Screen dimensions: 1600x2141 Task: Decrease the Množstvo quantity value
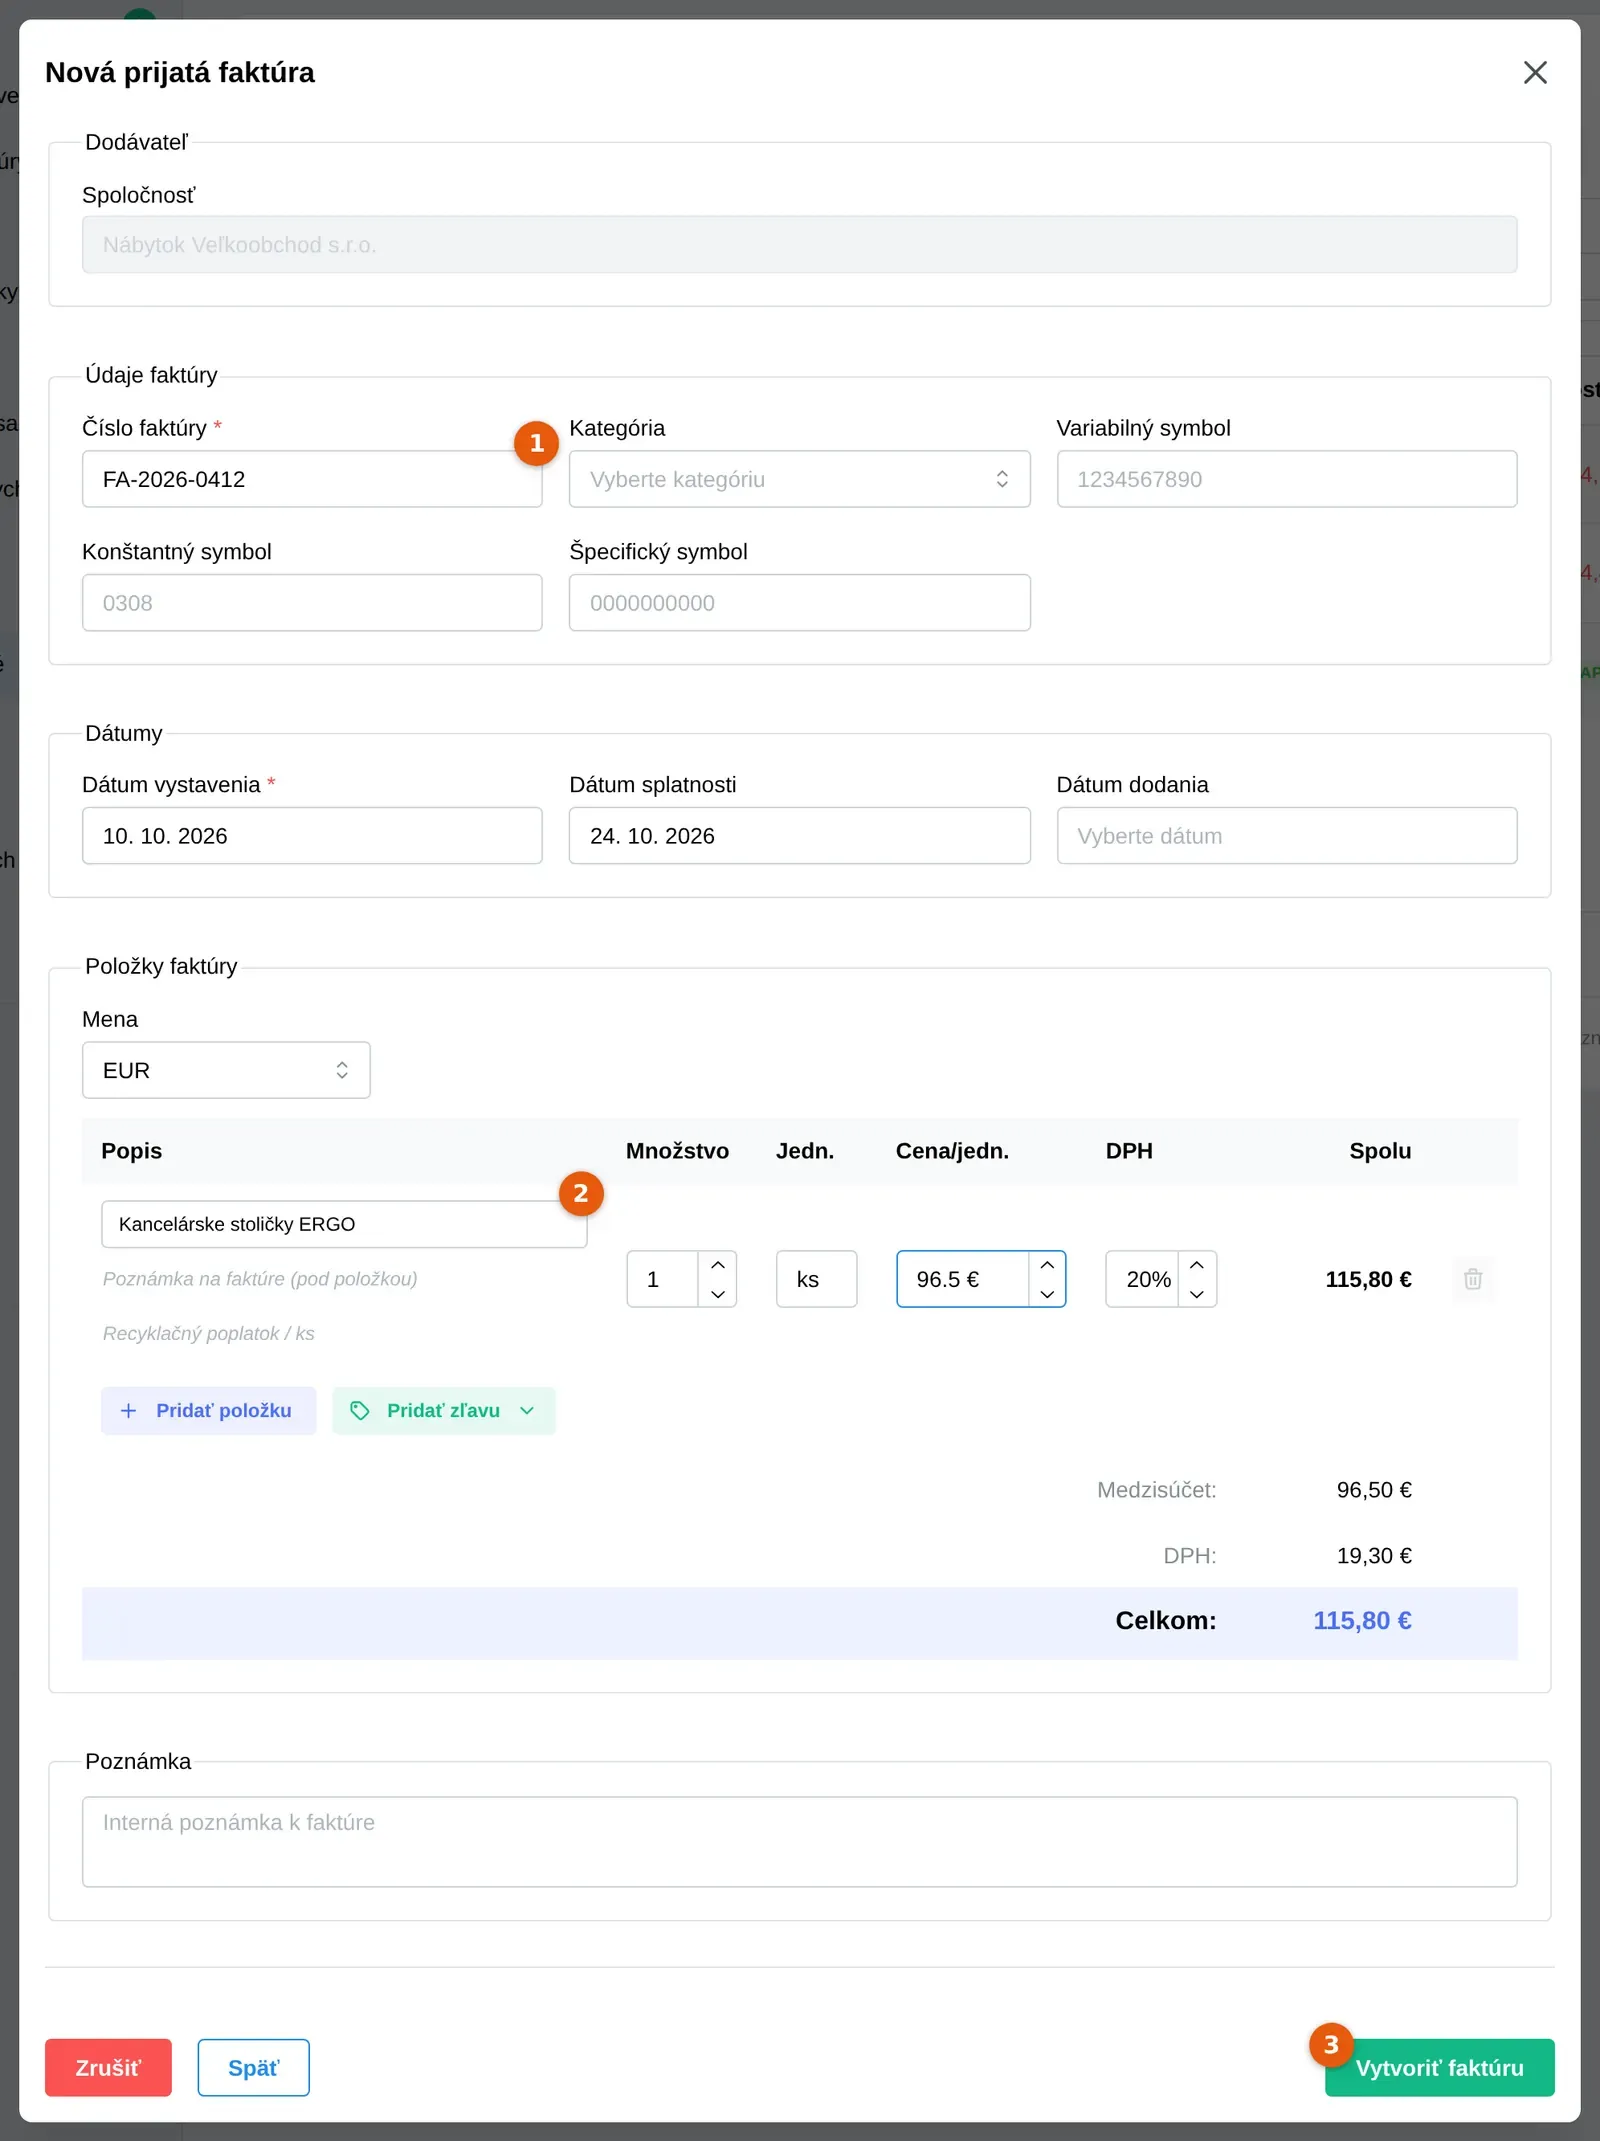click(718, 1294)
